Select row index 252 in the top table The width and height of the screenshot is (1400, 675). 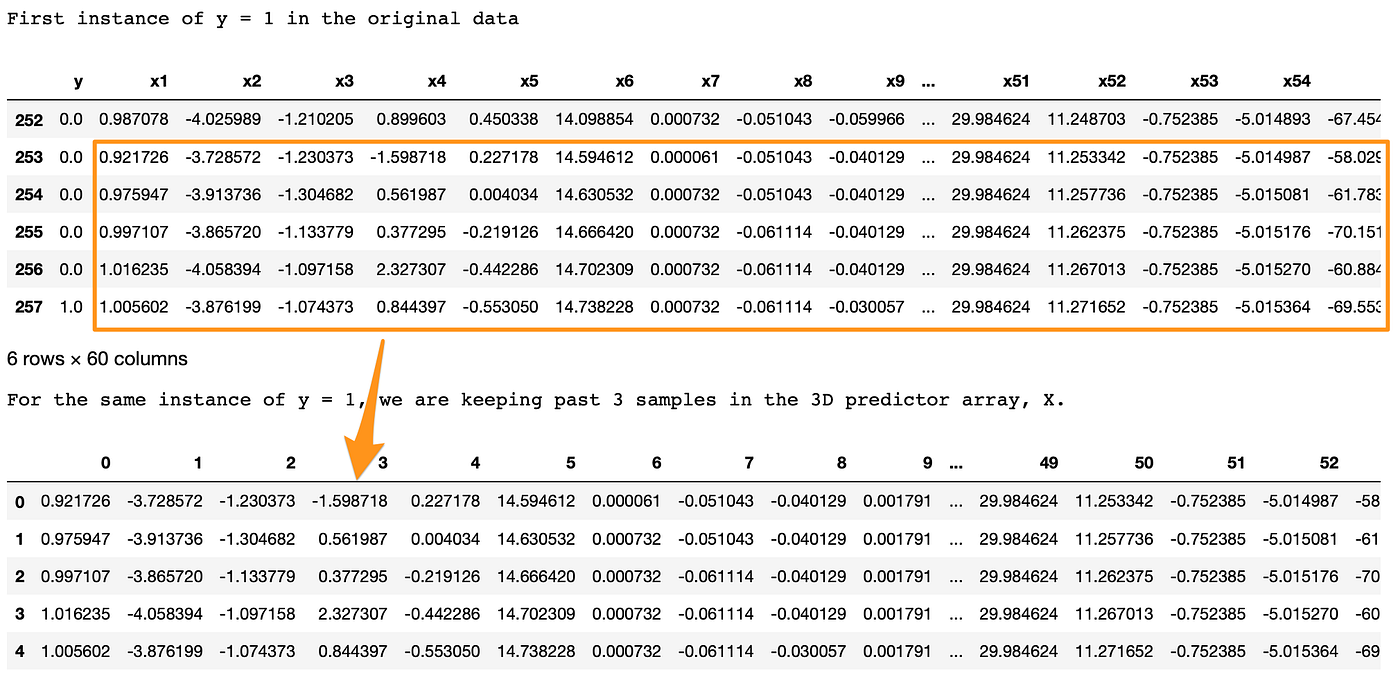(x=27, y=119)
